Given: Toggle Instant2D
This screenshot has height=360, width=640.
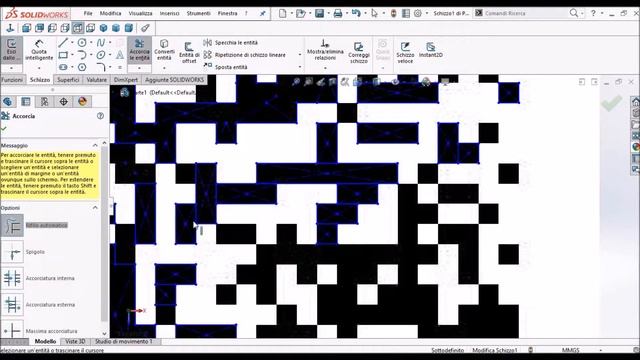Looking at the screenshot, I should click(x=431, y=50).
